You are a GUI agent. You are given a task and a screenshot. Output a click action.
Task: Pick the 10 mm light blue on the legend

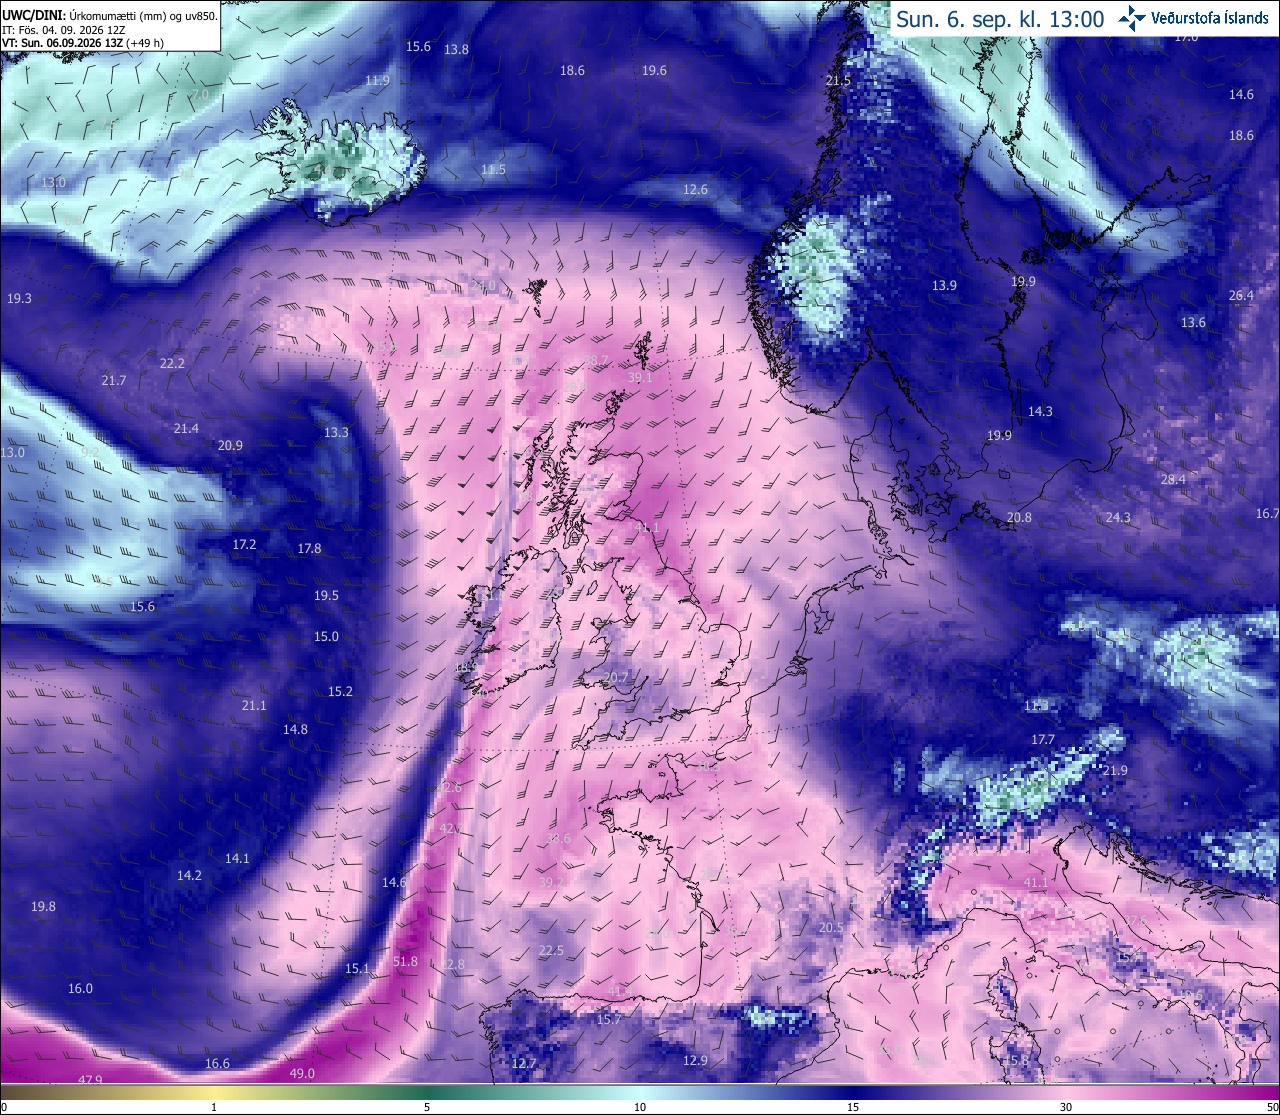640,1093
